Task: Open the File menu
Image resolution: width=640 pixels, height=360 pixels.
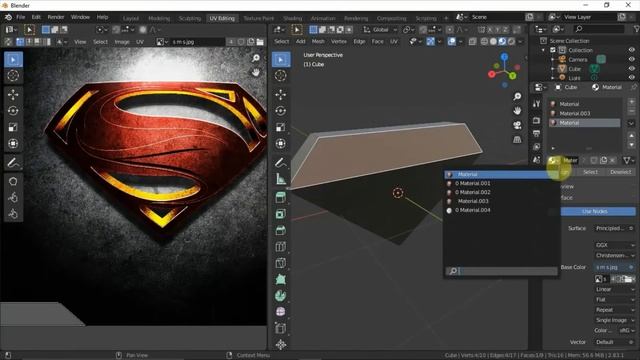Action: [20, 17]
